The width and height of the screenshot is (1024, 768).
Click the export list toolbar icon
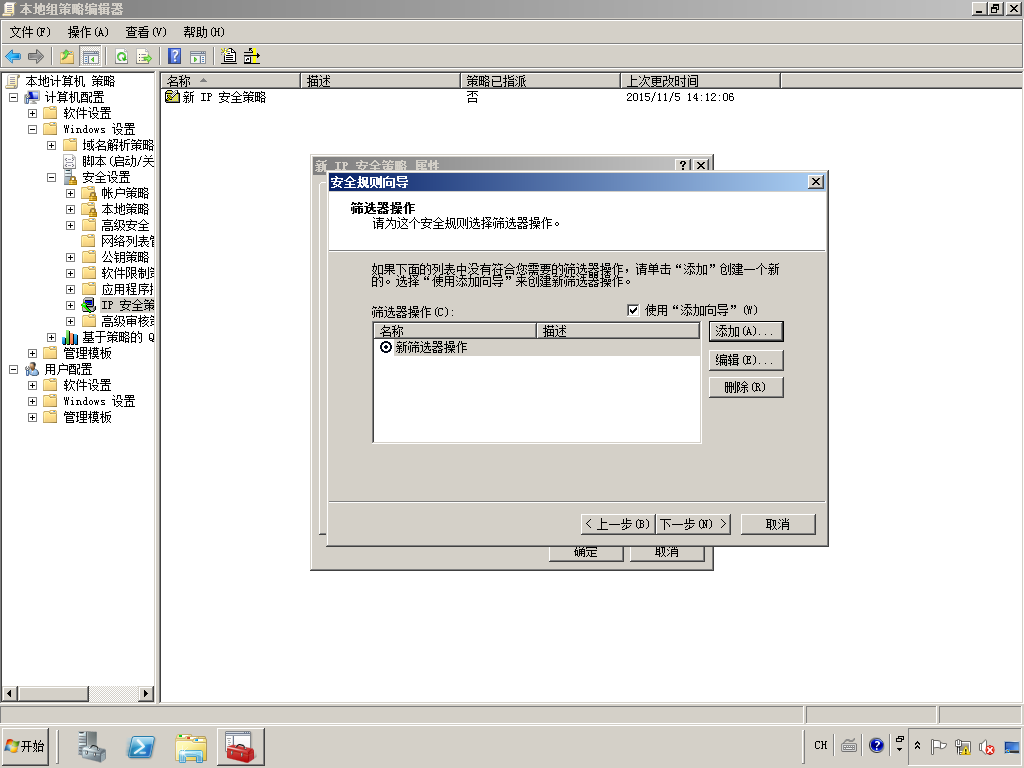(144, 57)
